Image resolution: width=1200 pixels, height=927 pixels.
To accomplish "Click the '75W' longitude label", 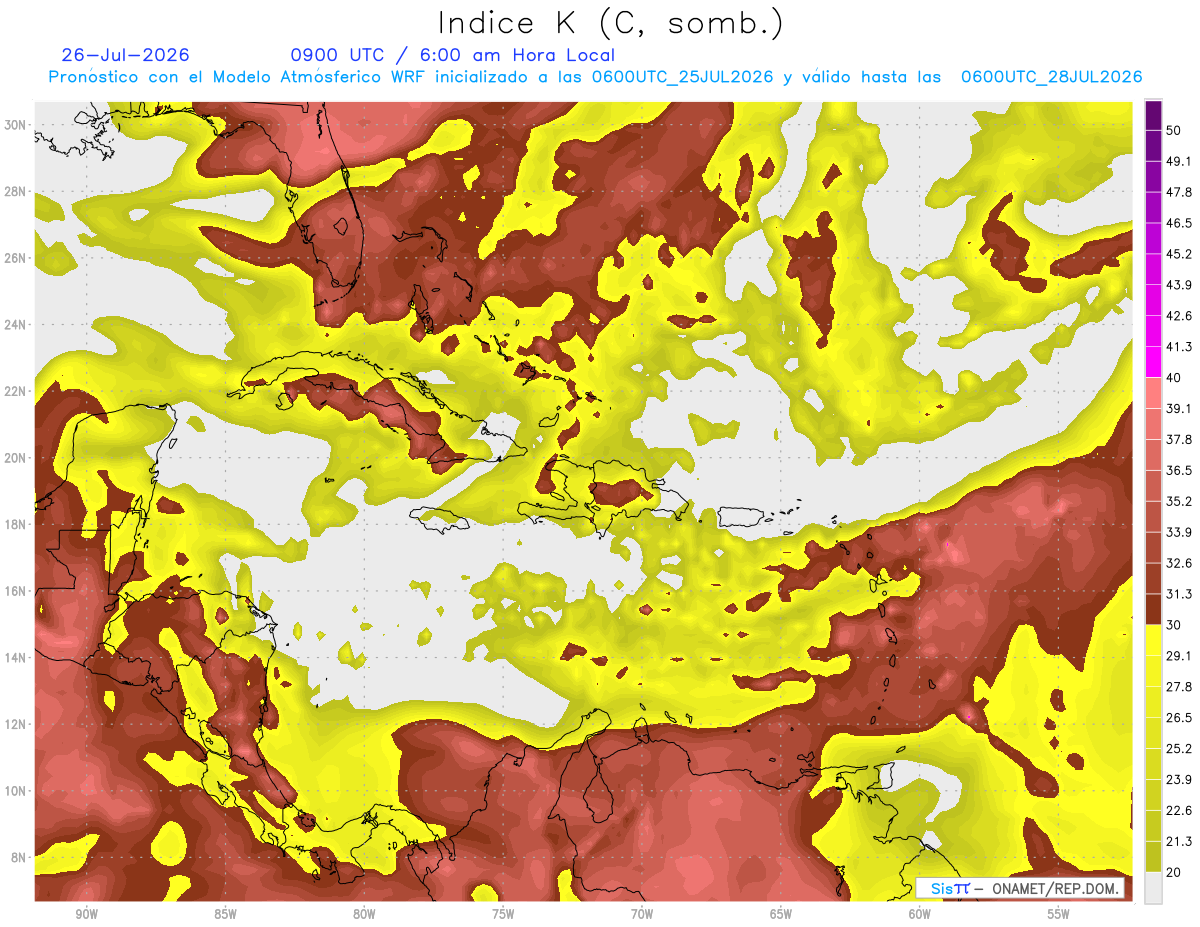I will point(503,914).
